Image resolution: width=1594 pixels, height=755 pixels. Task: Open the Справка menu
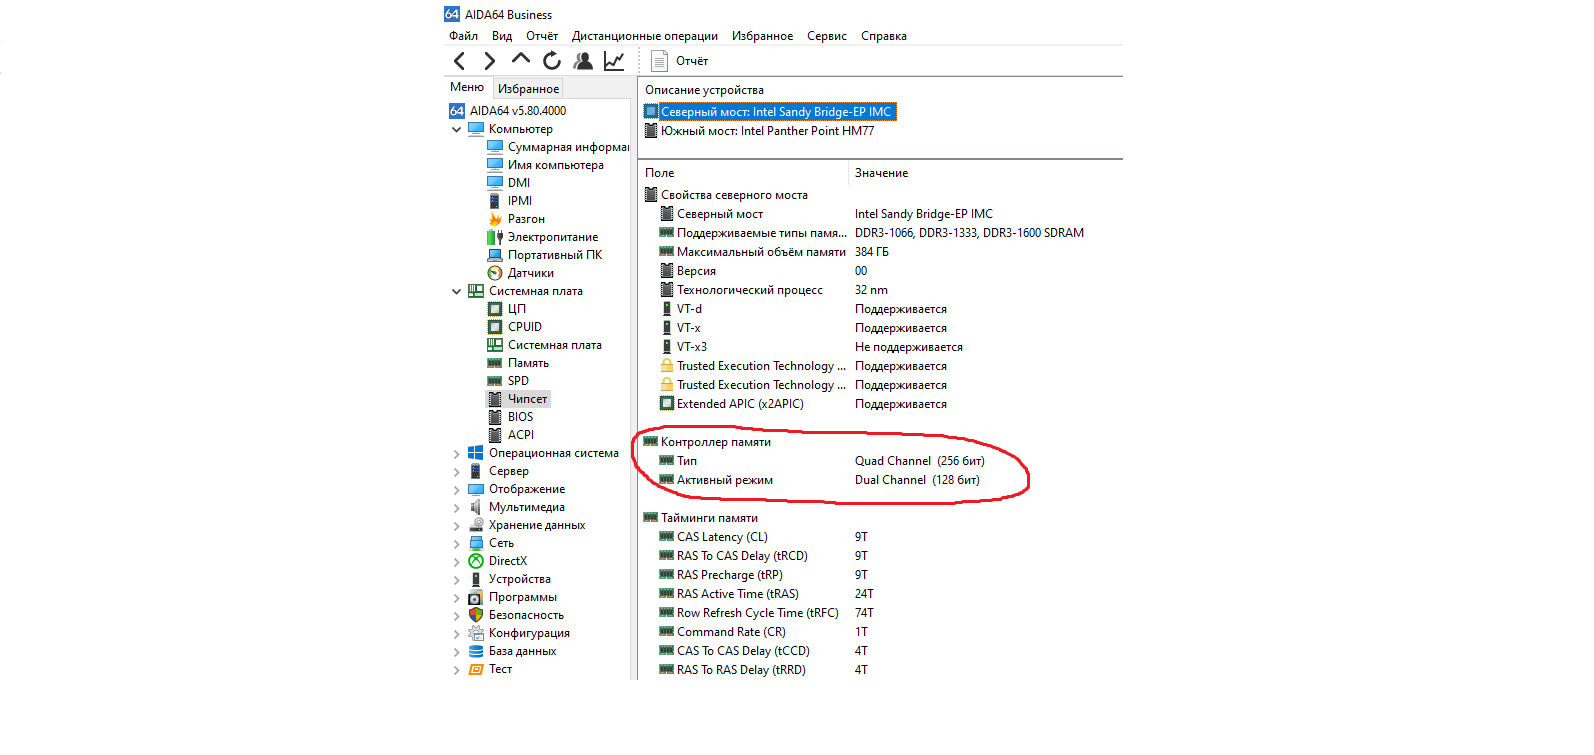(884, 36)
